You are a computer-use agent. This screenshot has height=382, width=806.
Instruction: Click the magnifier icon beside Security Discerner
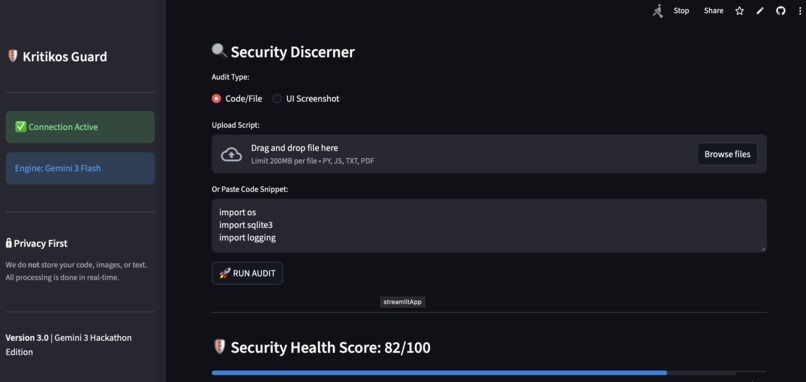click(219, 51)
